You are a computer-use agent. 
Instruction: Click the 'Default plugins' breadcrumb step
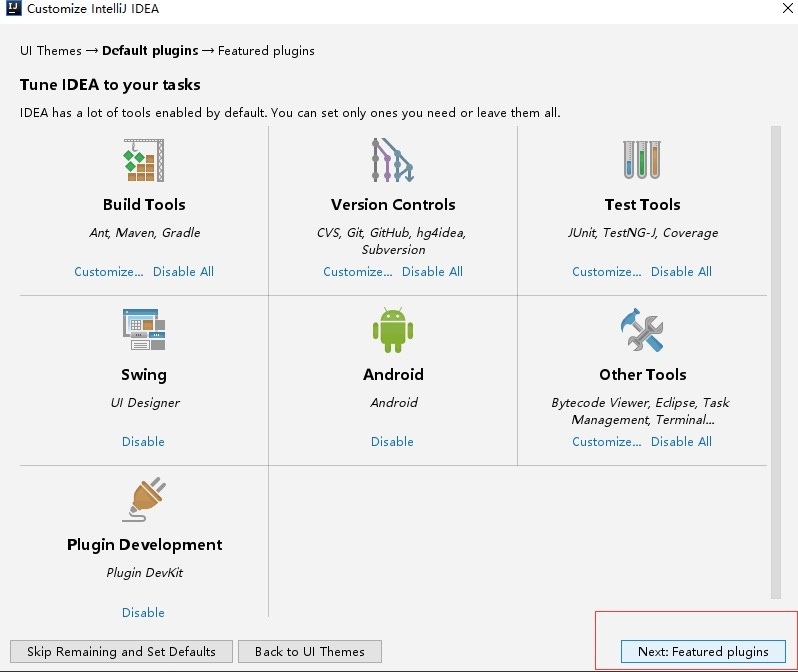coord(150,51)
